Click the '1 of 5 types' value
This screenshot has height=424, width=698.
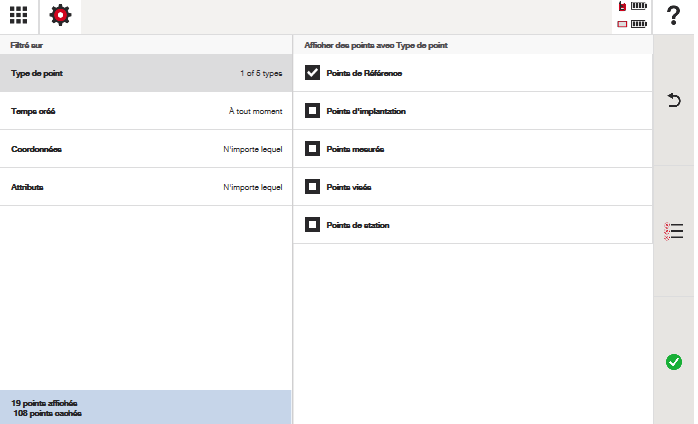(261, 73)
